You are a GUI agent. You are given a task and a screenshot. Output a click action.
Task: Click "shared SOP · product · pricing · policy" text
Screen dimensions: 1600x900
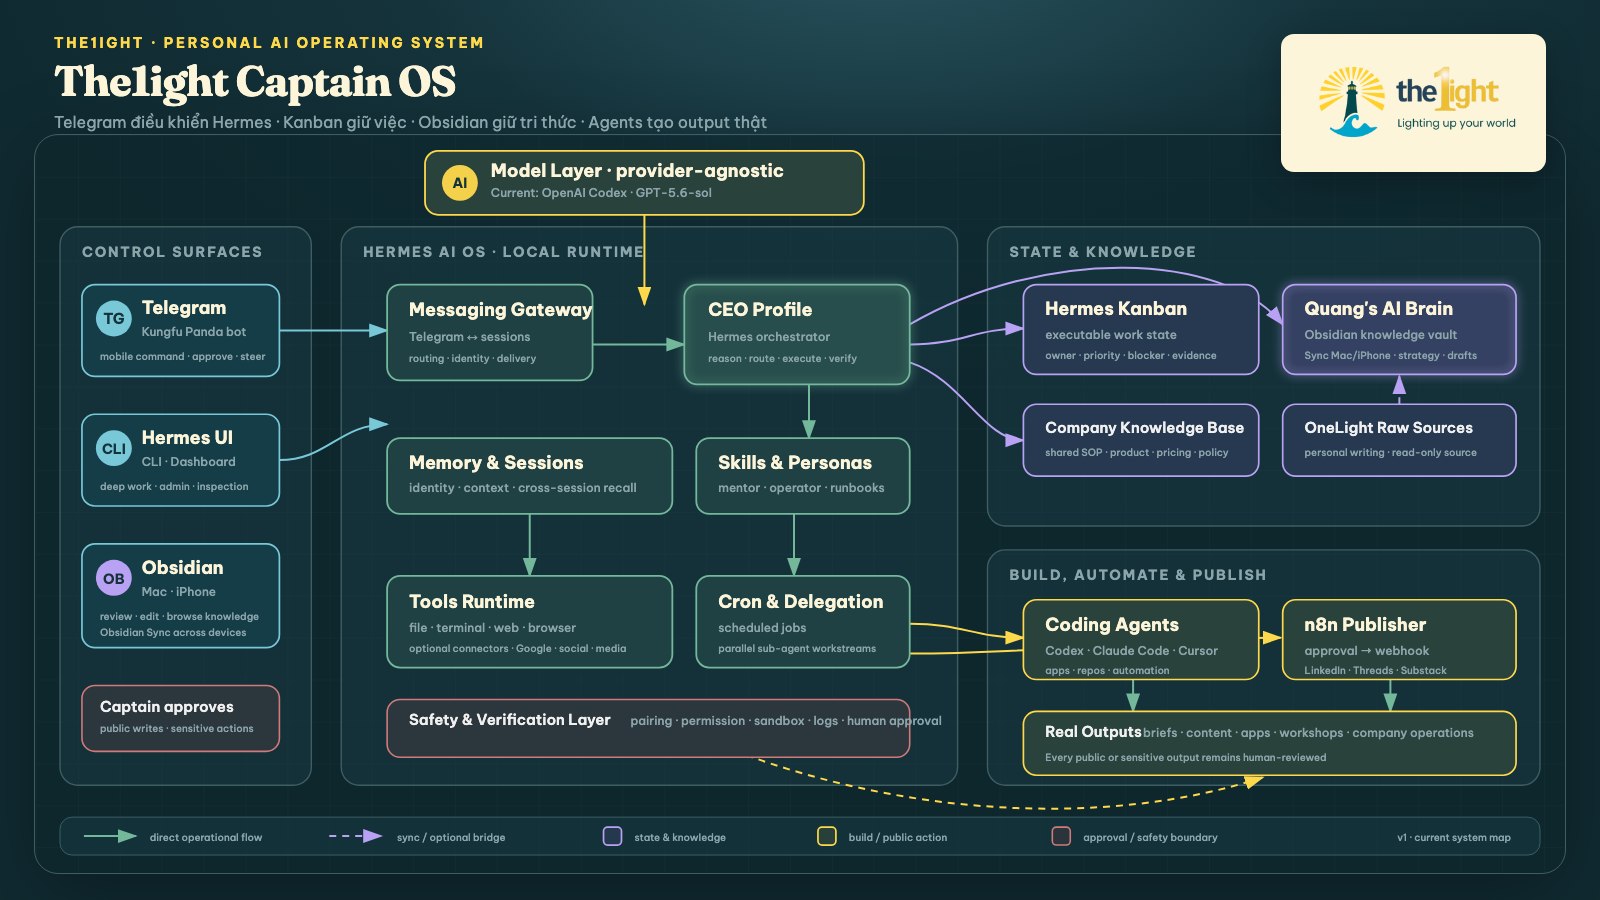1137,453
